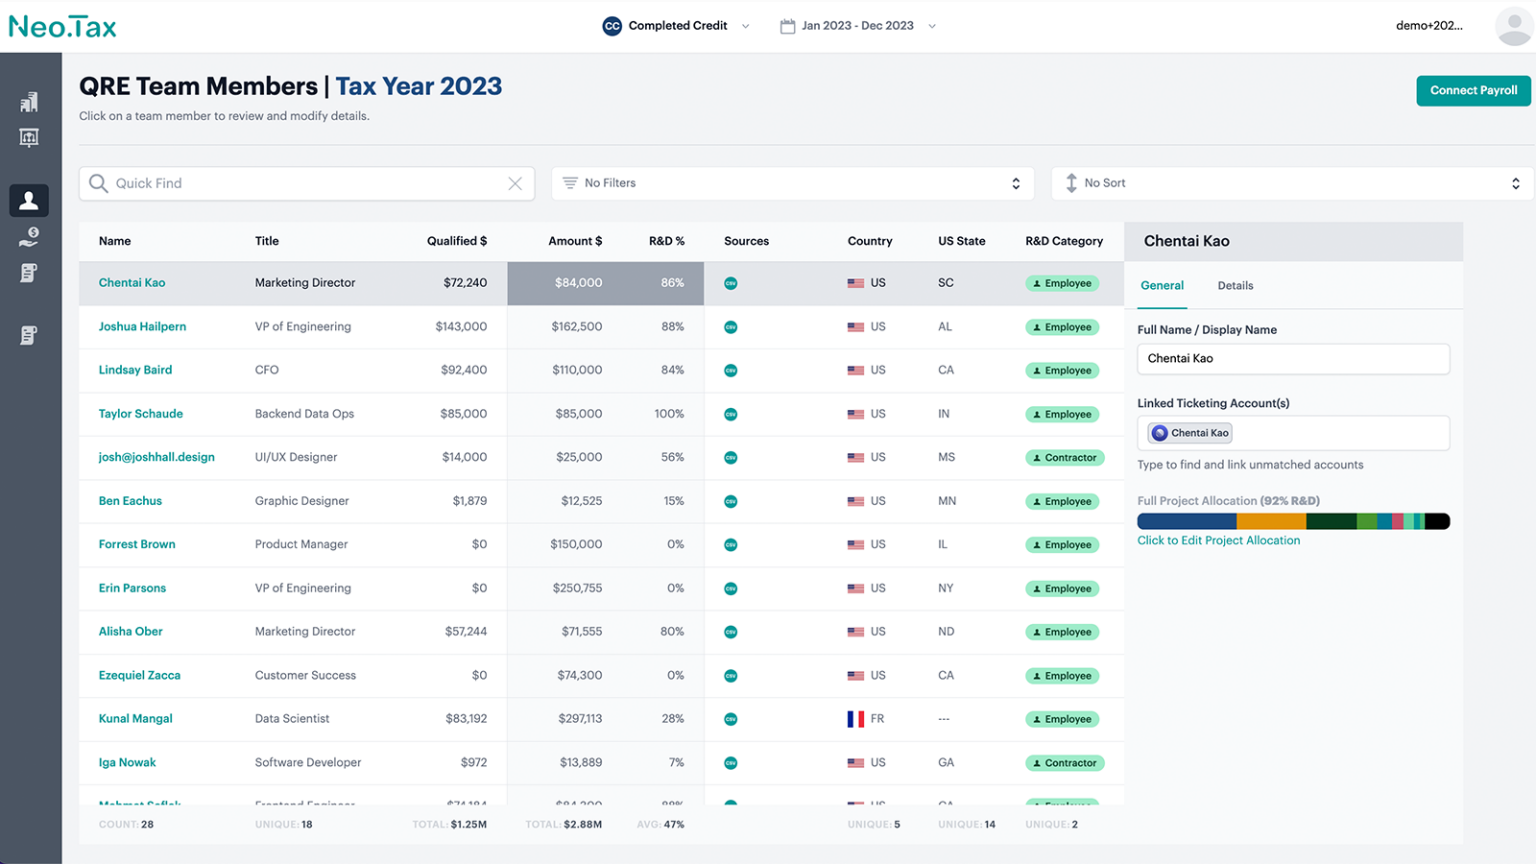Click the Full Name / Display Name field
This screenshot has width=1536, height=864.
(1293, 359)
